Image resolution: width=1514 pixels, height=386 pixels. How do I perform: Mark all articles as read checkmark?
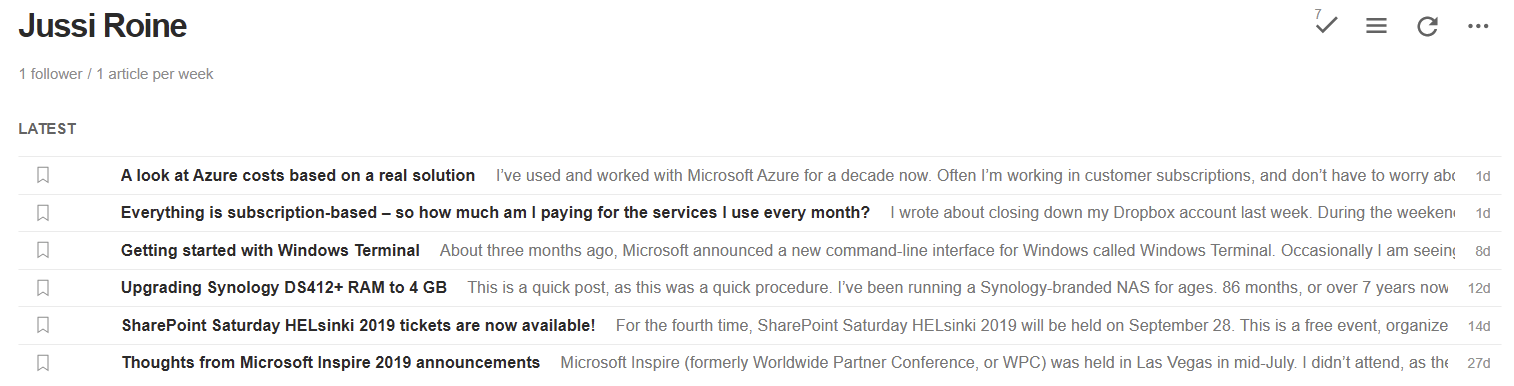click(x=1326, y=24)
